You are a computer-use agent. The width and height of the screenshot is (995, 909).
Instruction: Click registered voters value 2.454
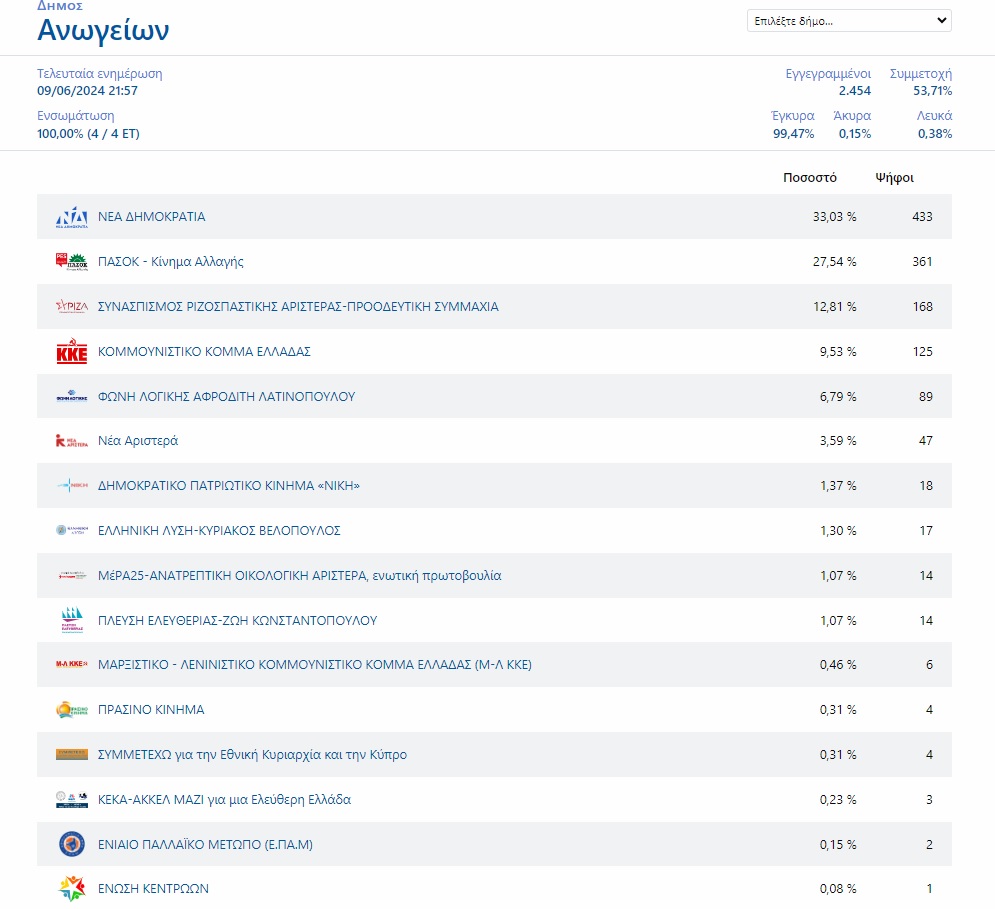(x=854, y=91)
